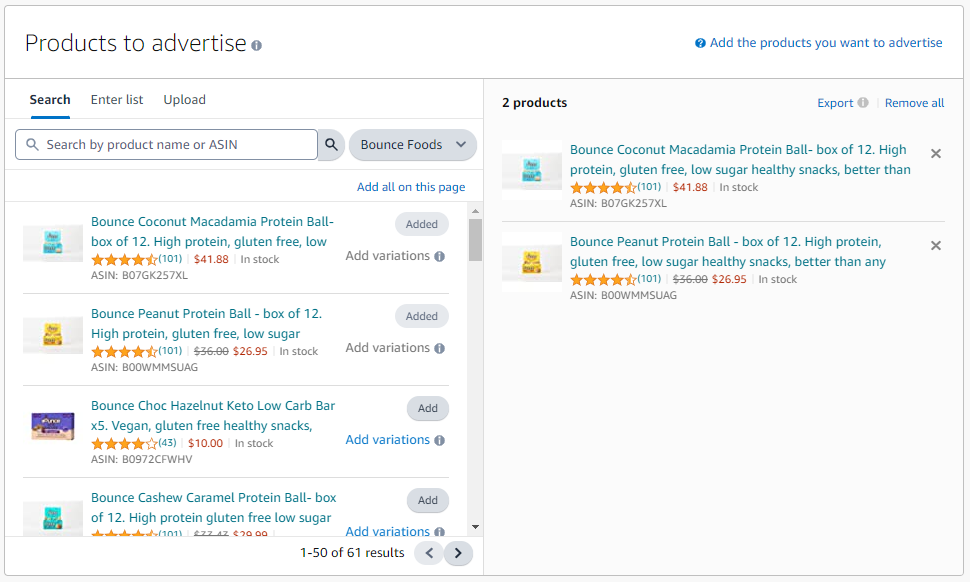Go to previous results page arrow
This screenshot has height=582, width=970.
429,553
